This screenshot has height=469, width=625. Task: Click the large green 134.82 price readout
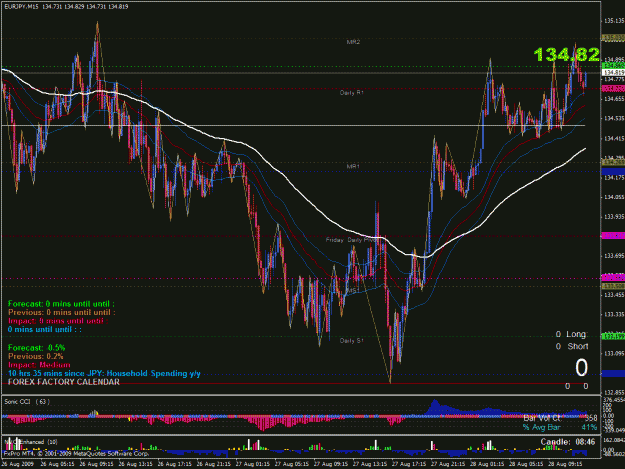566,55
